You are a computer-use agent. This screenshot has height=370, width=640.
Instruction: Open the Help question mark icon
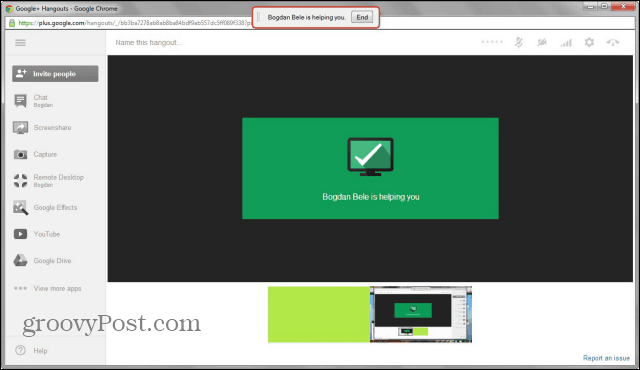[x=20, y=350]
